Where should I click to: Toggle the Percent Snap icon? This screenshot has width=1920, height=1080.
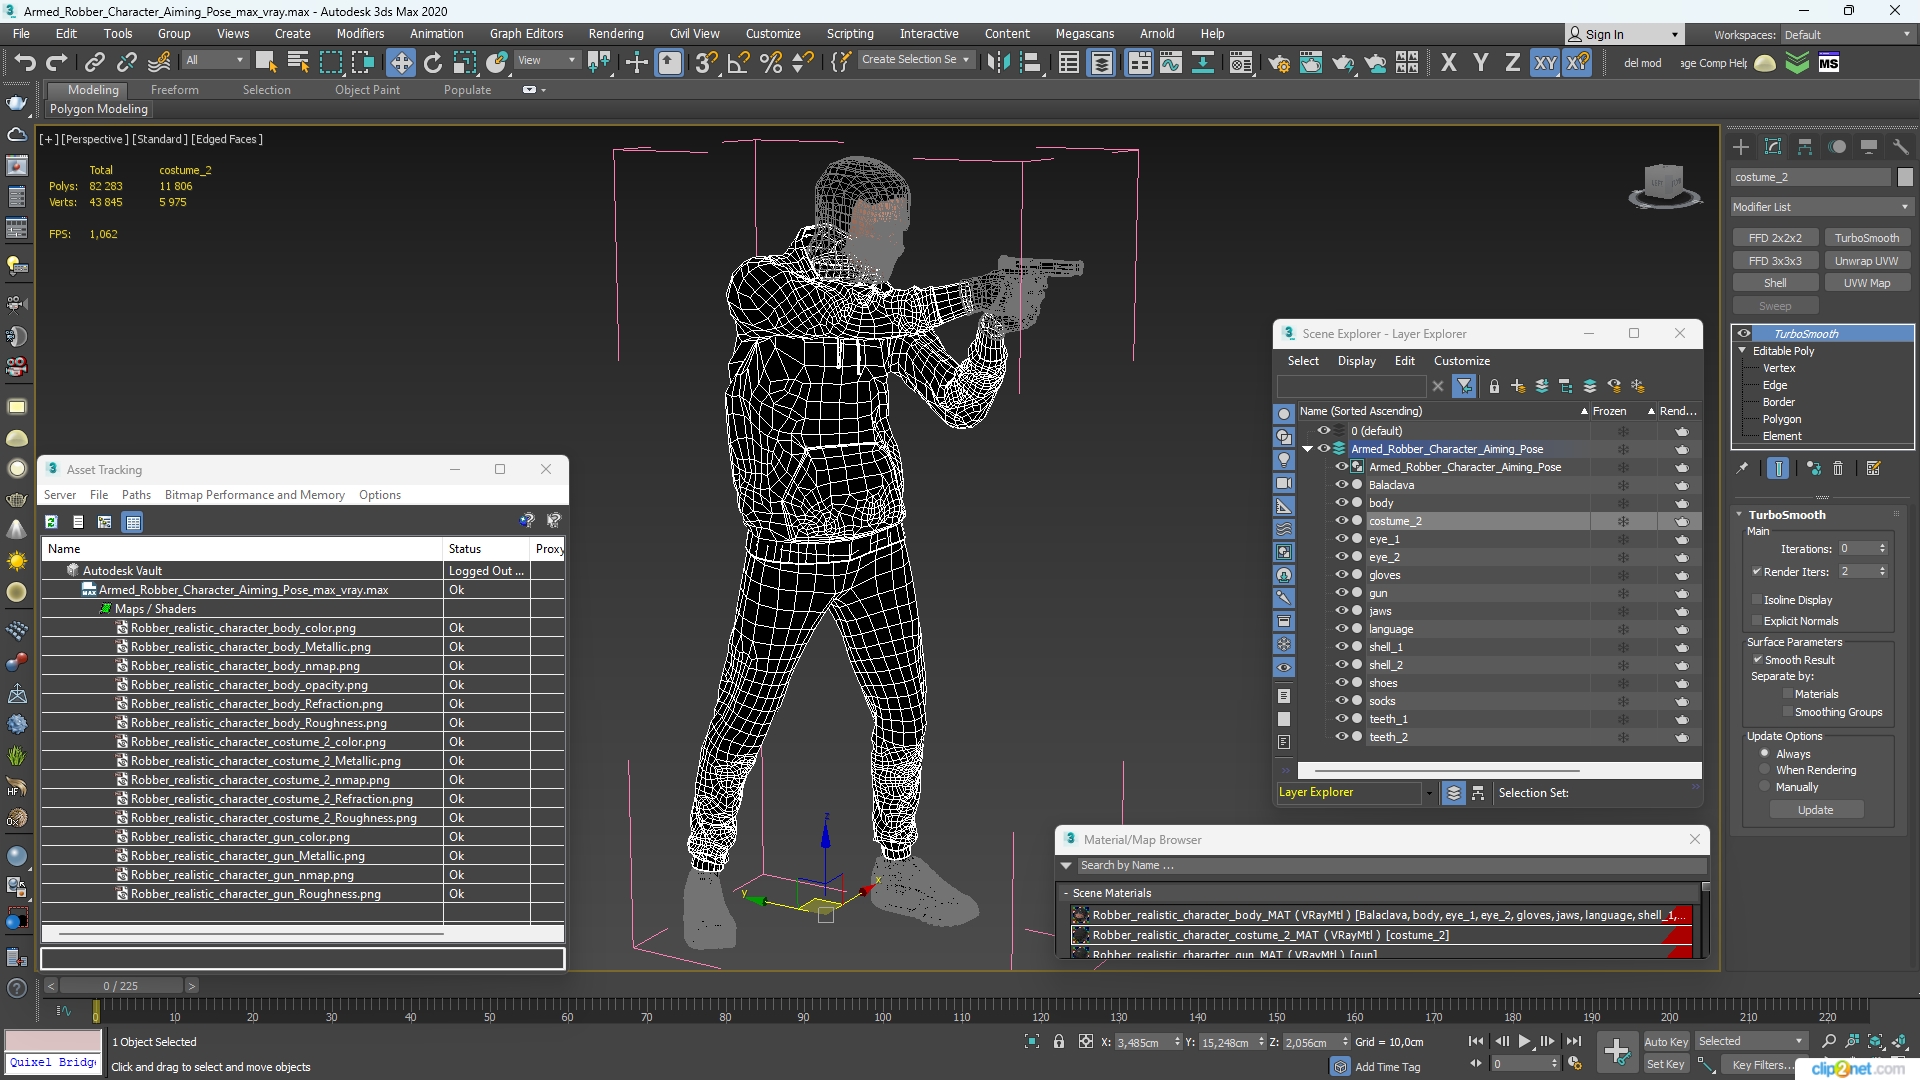click(771, 63)
